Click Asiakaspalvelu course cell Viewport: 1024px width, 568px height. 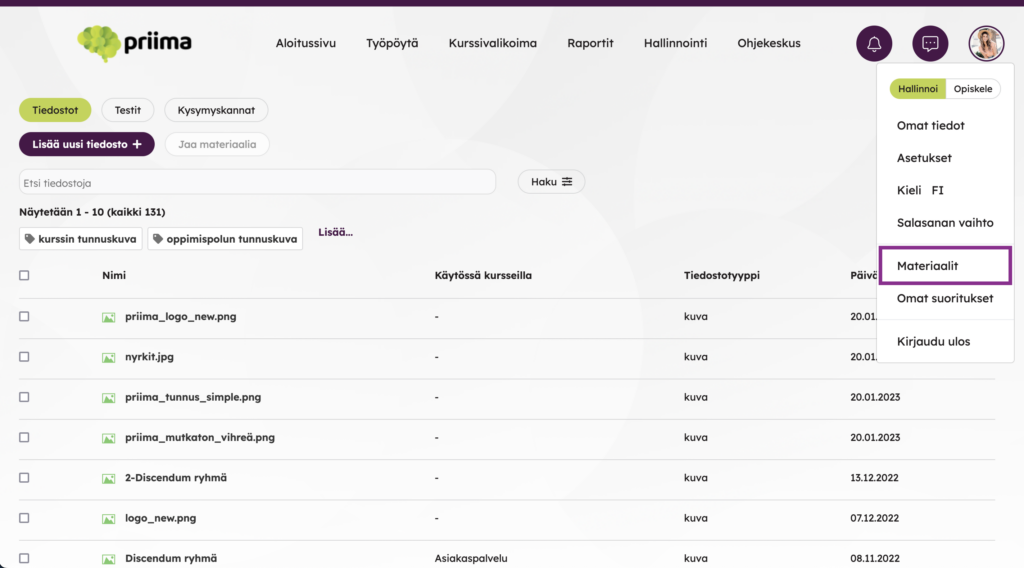click(x=471, y=559)
